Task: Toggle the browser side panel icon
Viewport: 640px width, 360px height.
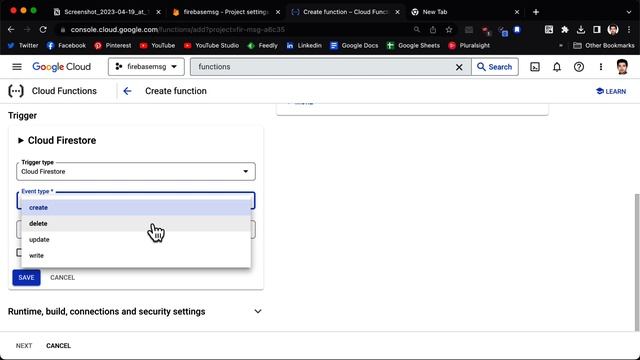Action: [597, 29]
